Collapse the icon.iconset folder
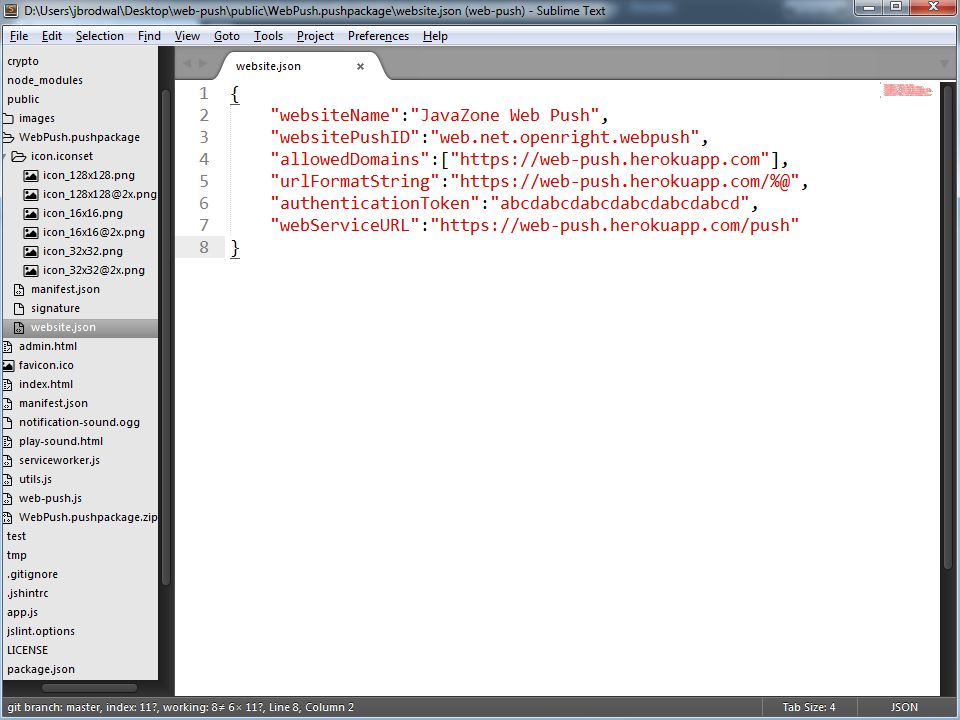 click(x=4, y=156)
